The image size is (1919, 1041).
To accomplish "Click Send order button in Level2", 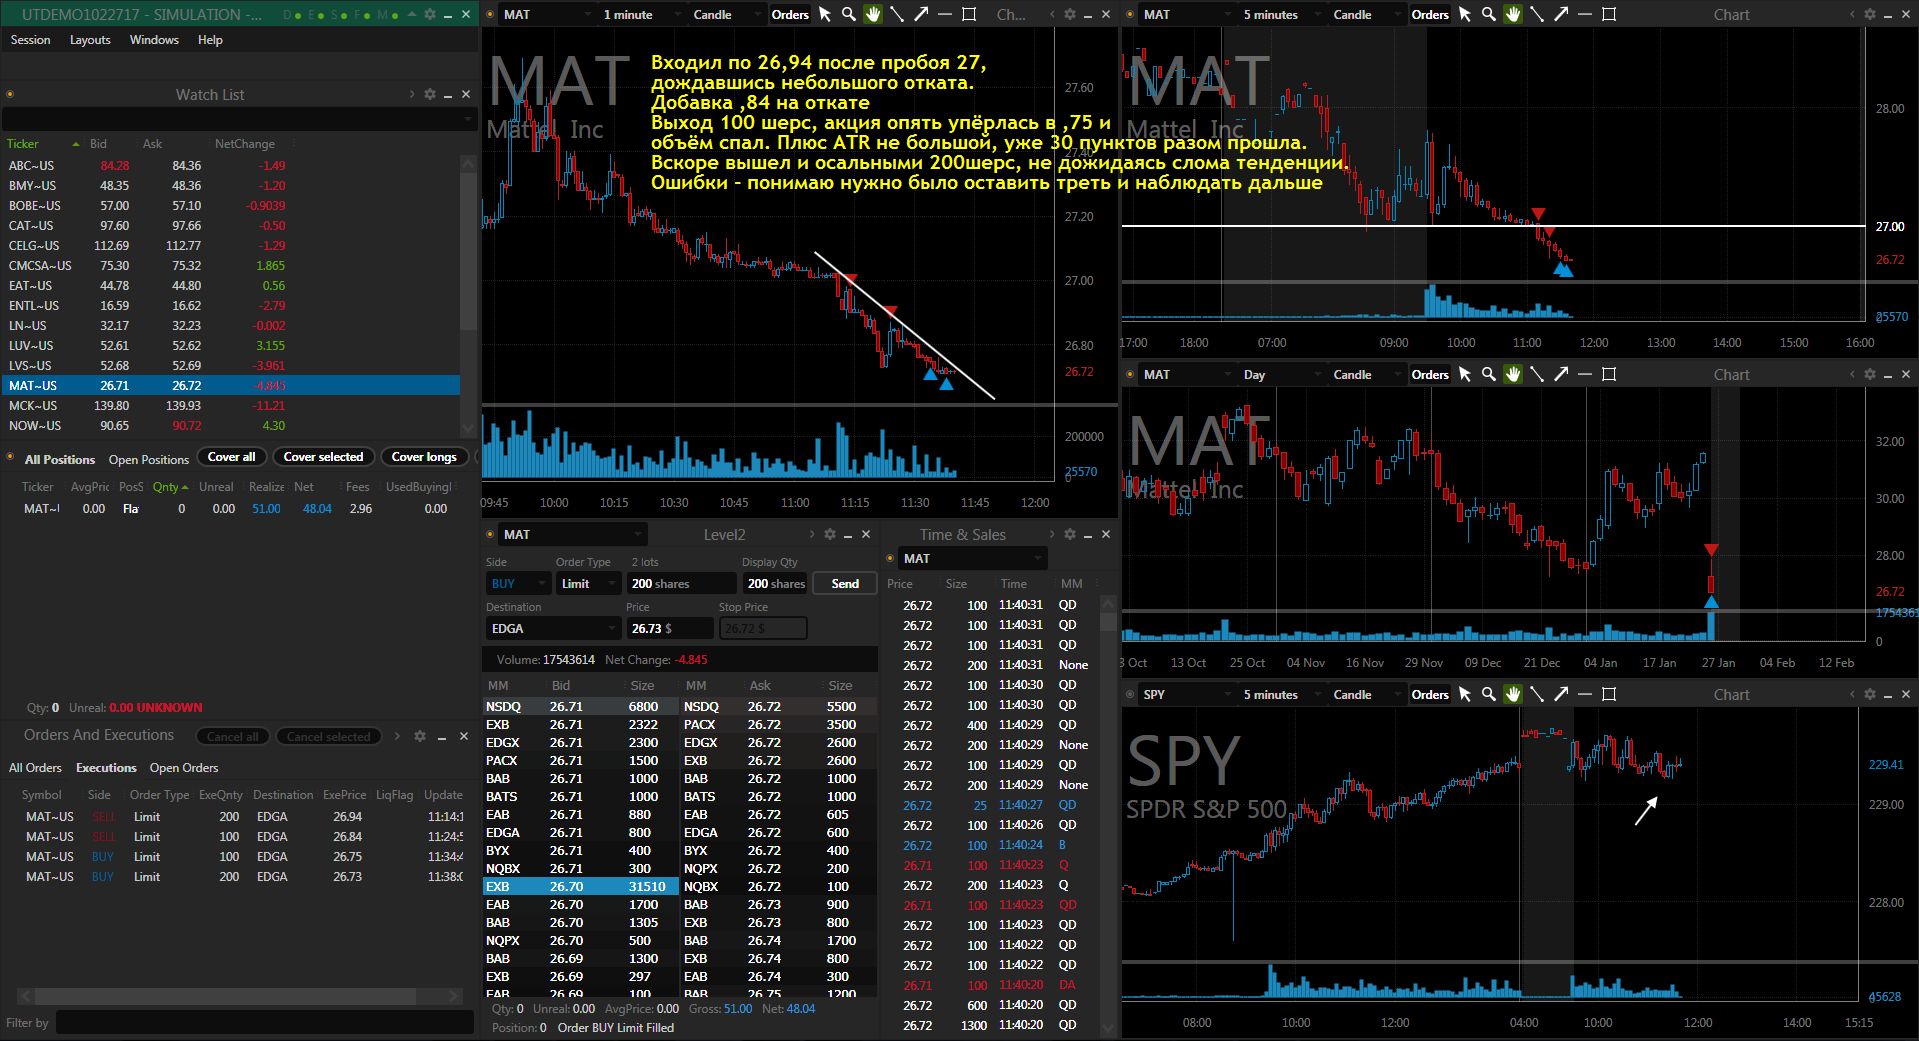I will coord(845,583).
